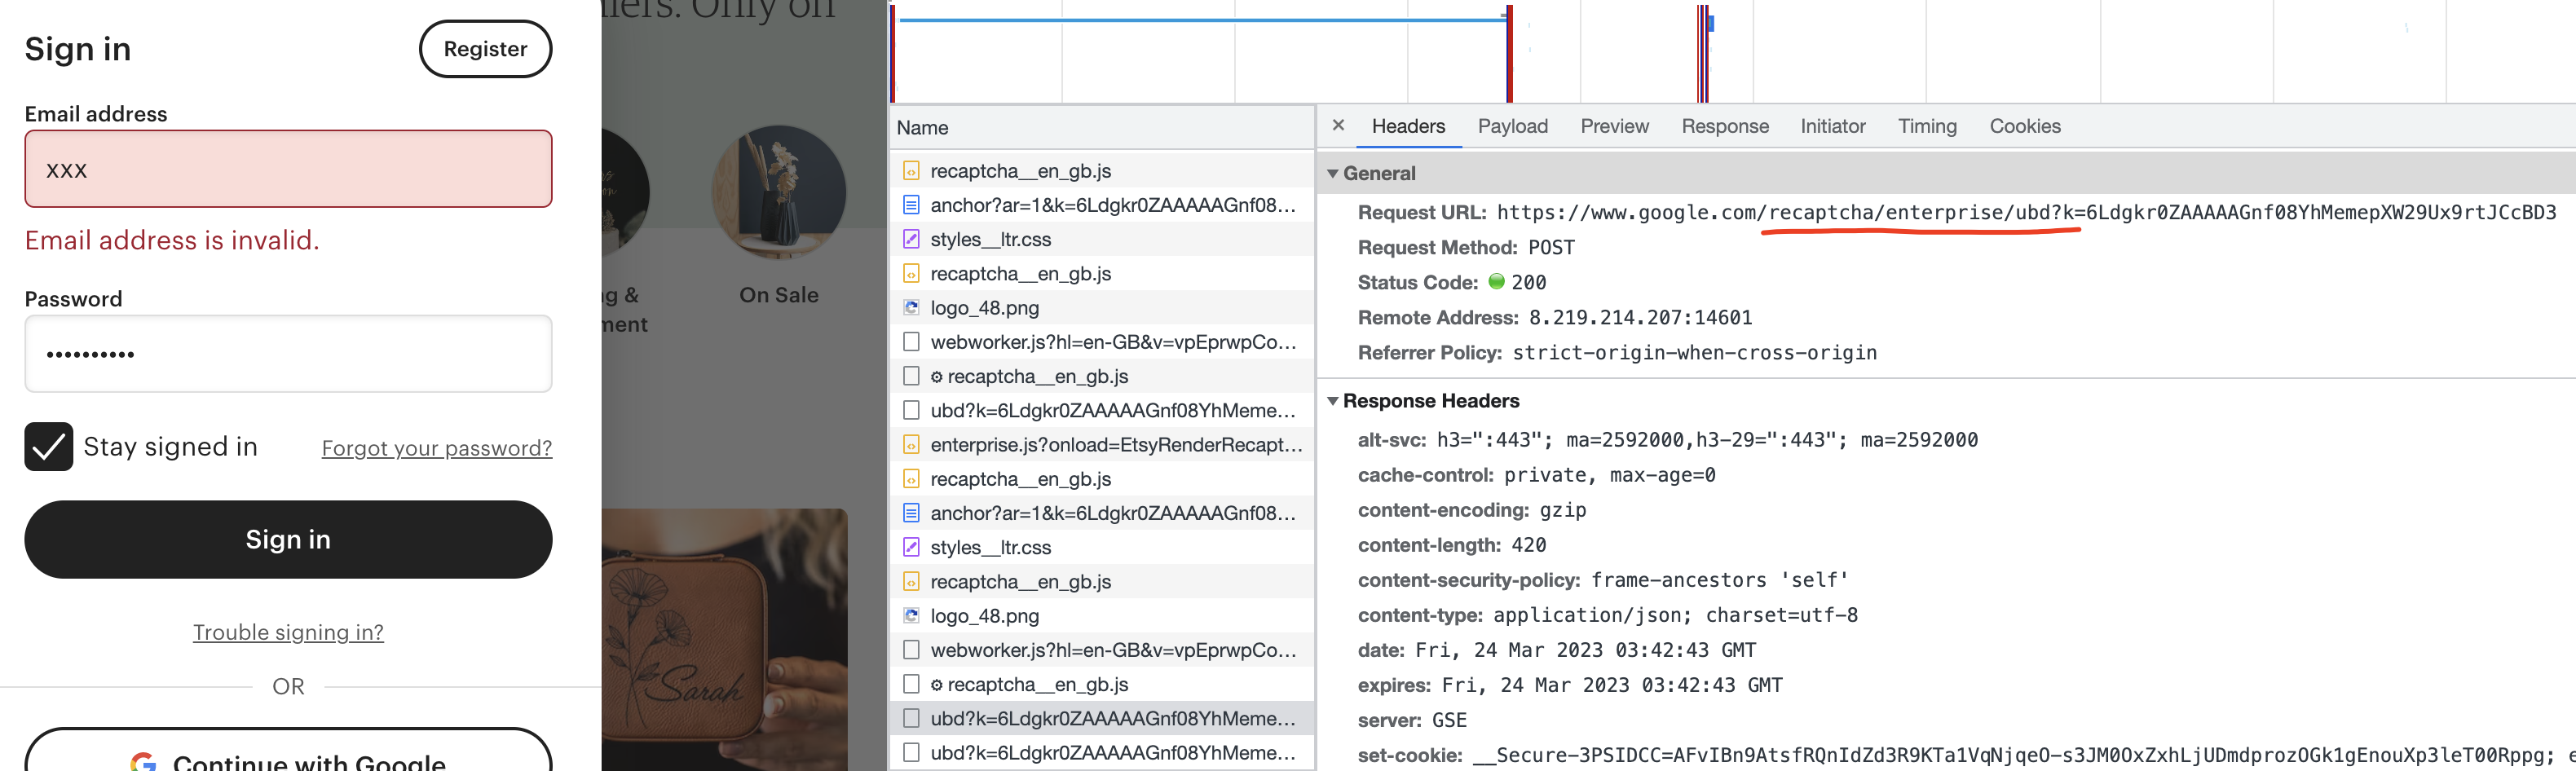This screenshot has height=771, width=2576.
Task: Switch to the Payload tab
Action: click(x=1512, y=126)
